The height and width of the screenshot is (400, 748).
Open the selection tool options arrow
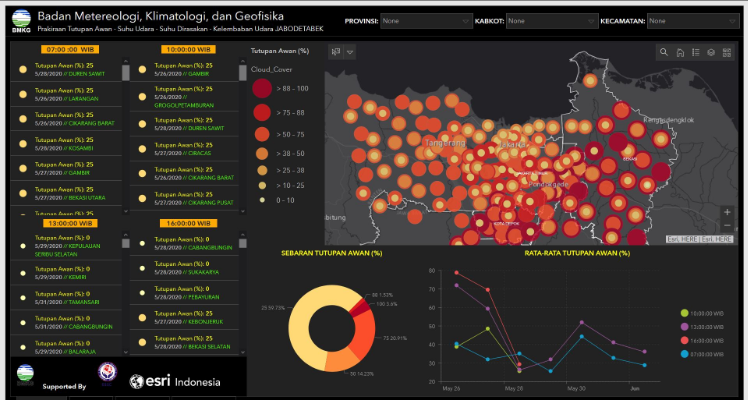[x=350, y=52]
